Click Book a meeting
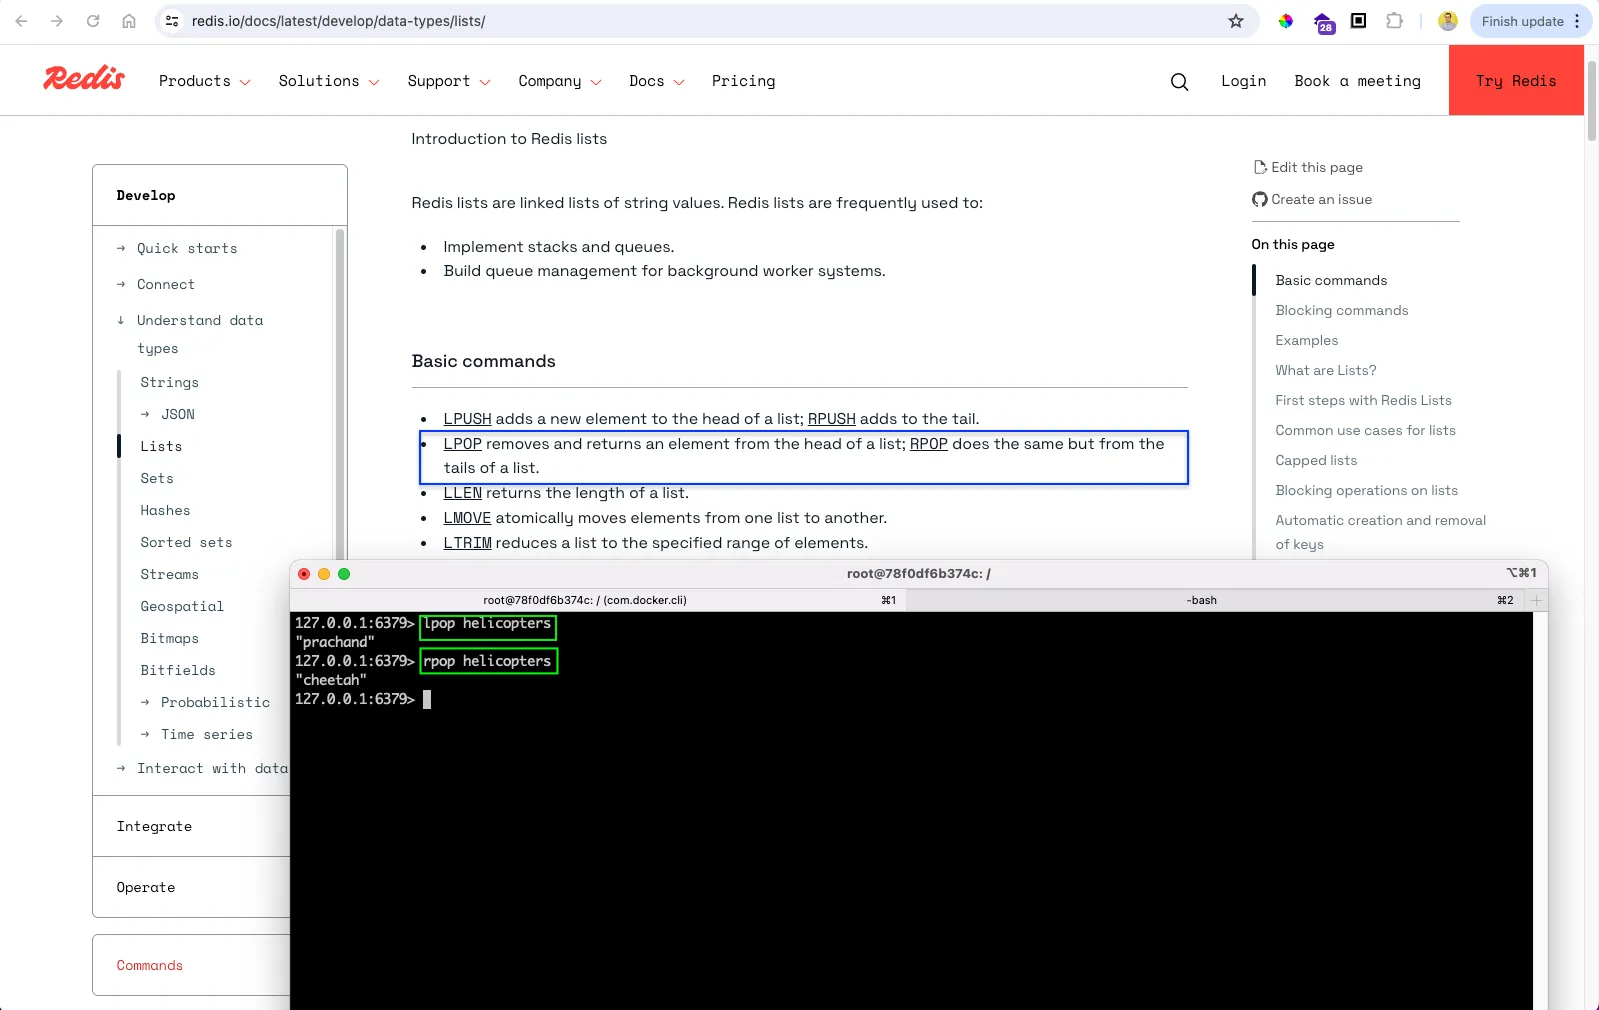Viewport: 1599px width, 1010px height. (x=1357, y=81)
